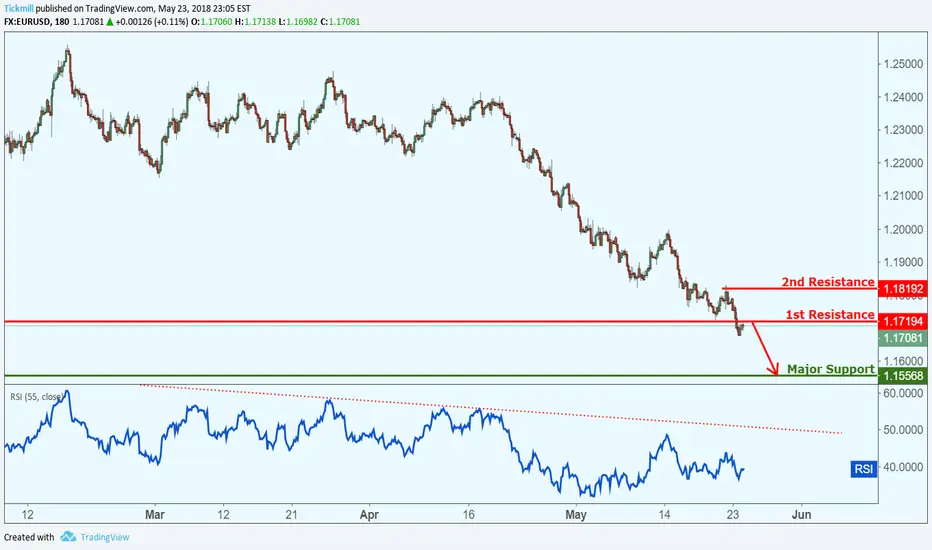This screenshot has height=550, width=932.
Task: Click the L:1.16982 low value
Action: tap(298, 21)
